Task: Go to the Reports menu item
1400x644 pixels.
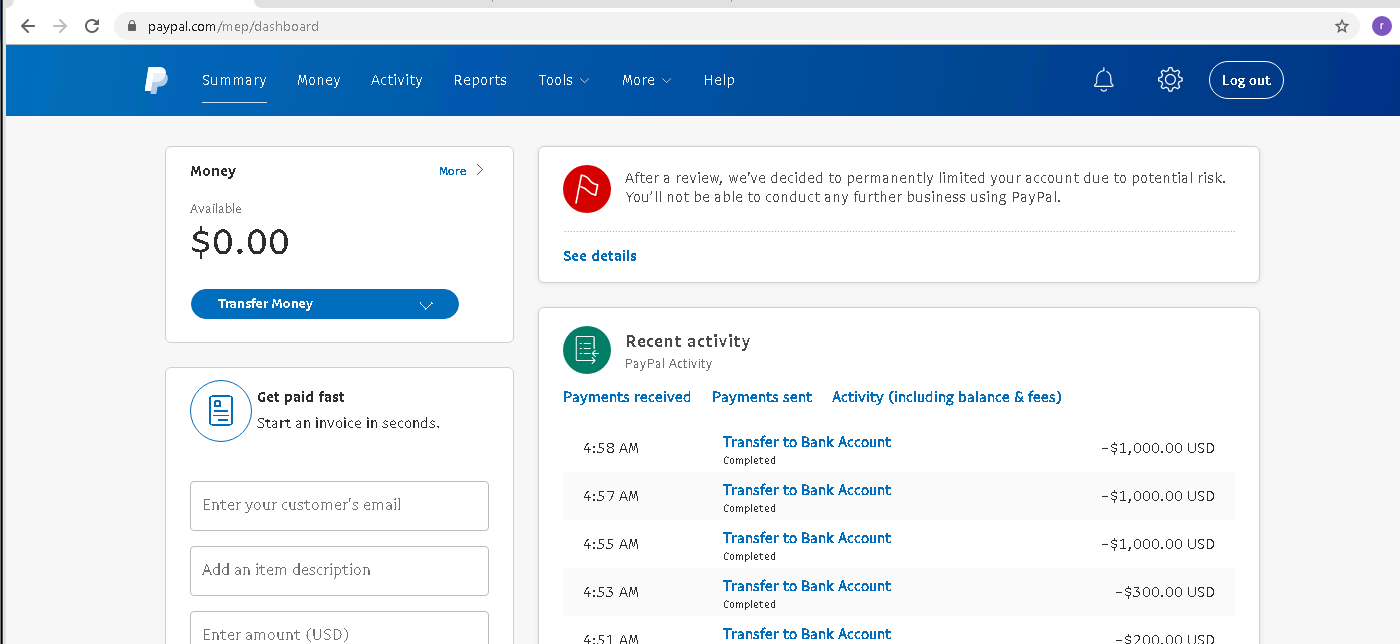Action: click(480, 80)
